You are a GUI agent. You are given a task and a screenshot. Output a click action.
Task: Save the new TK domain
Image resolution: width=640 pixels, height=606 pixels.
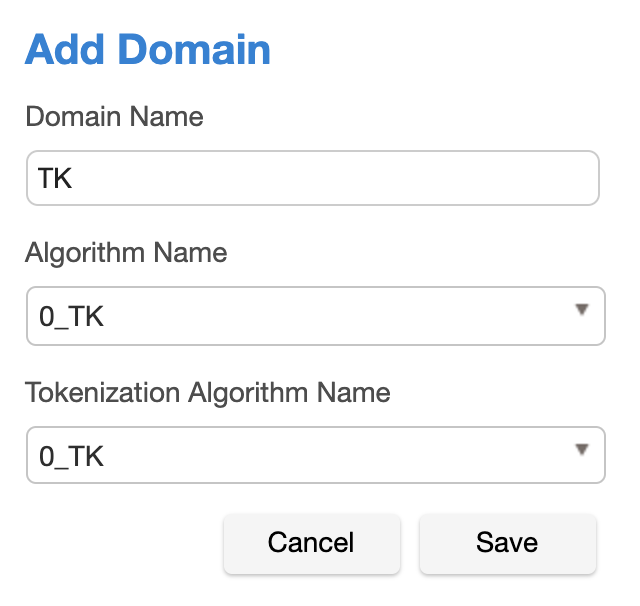(x=507, y=543)
